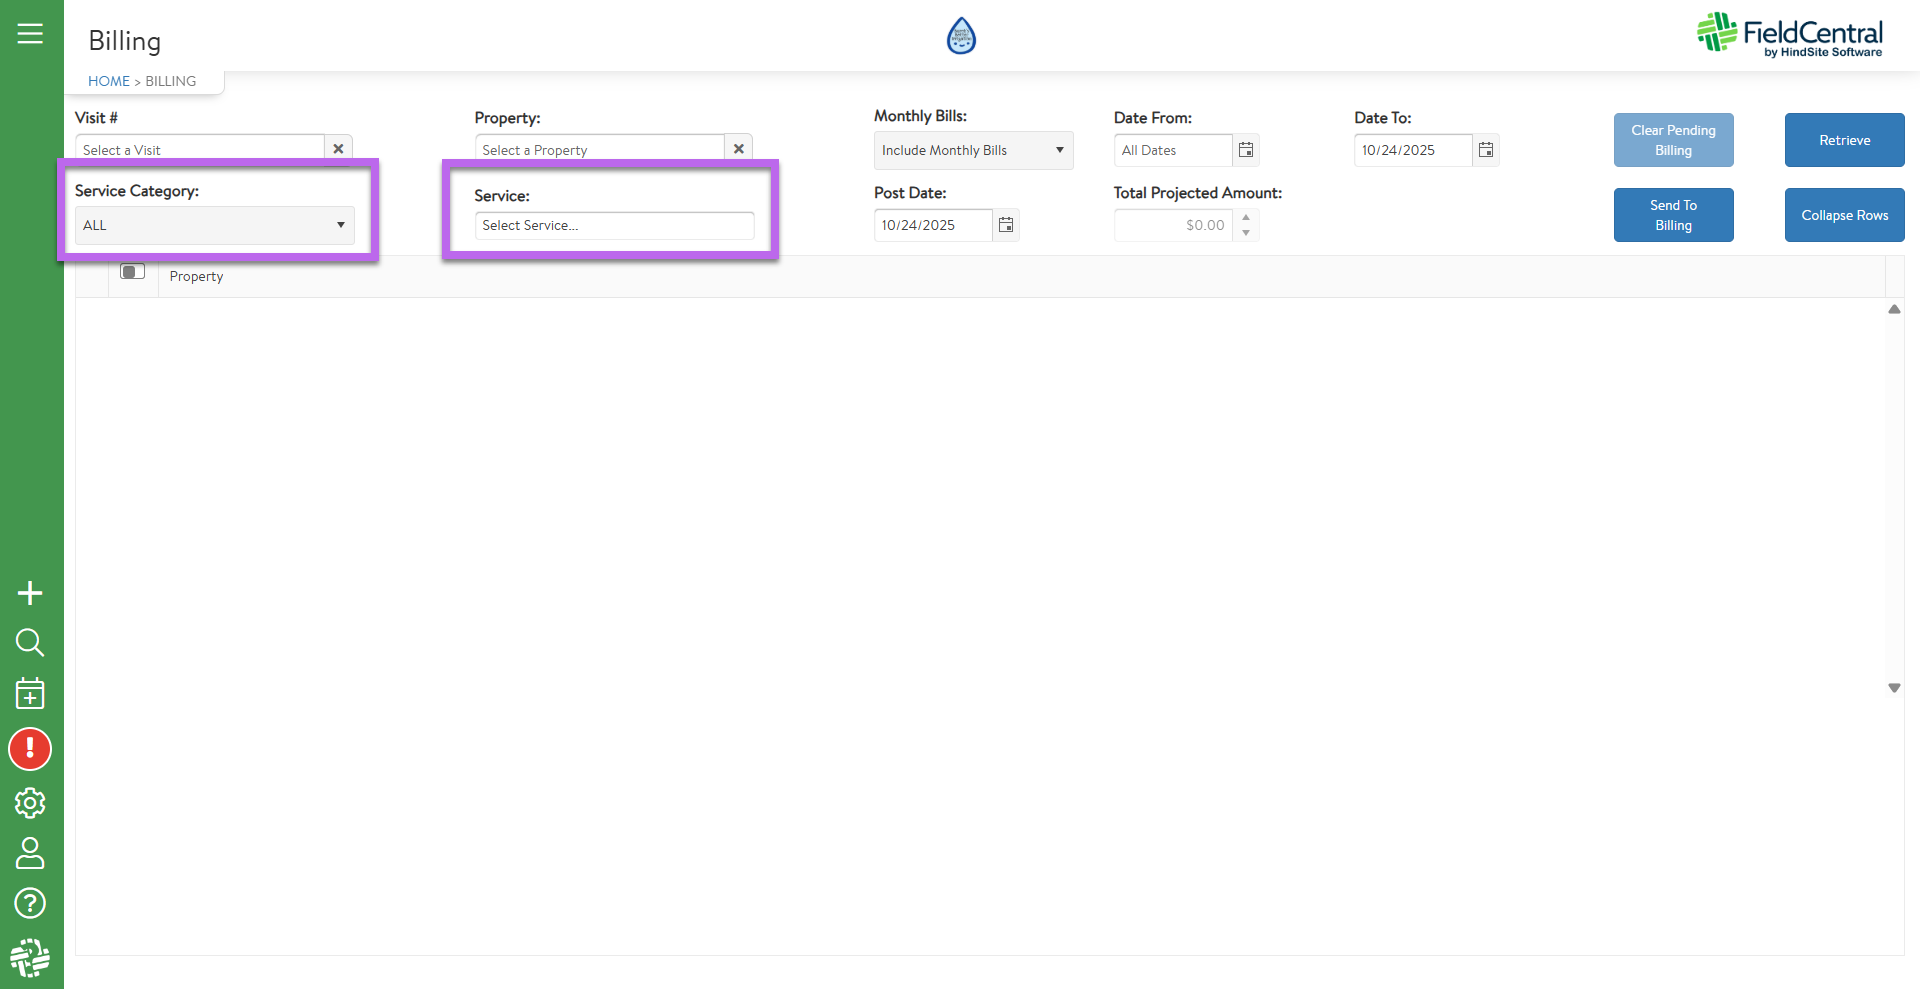The height and width of the screenshot is (989, 1920).
Task: Click the red alert exclamation icon
Action: pyautogui.click(x=30, y=749)
